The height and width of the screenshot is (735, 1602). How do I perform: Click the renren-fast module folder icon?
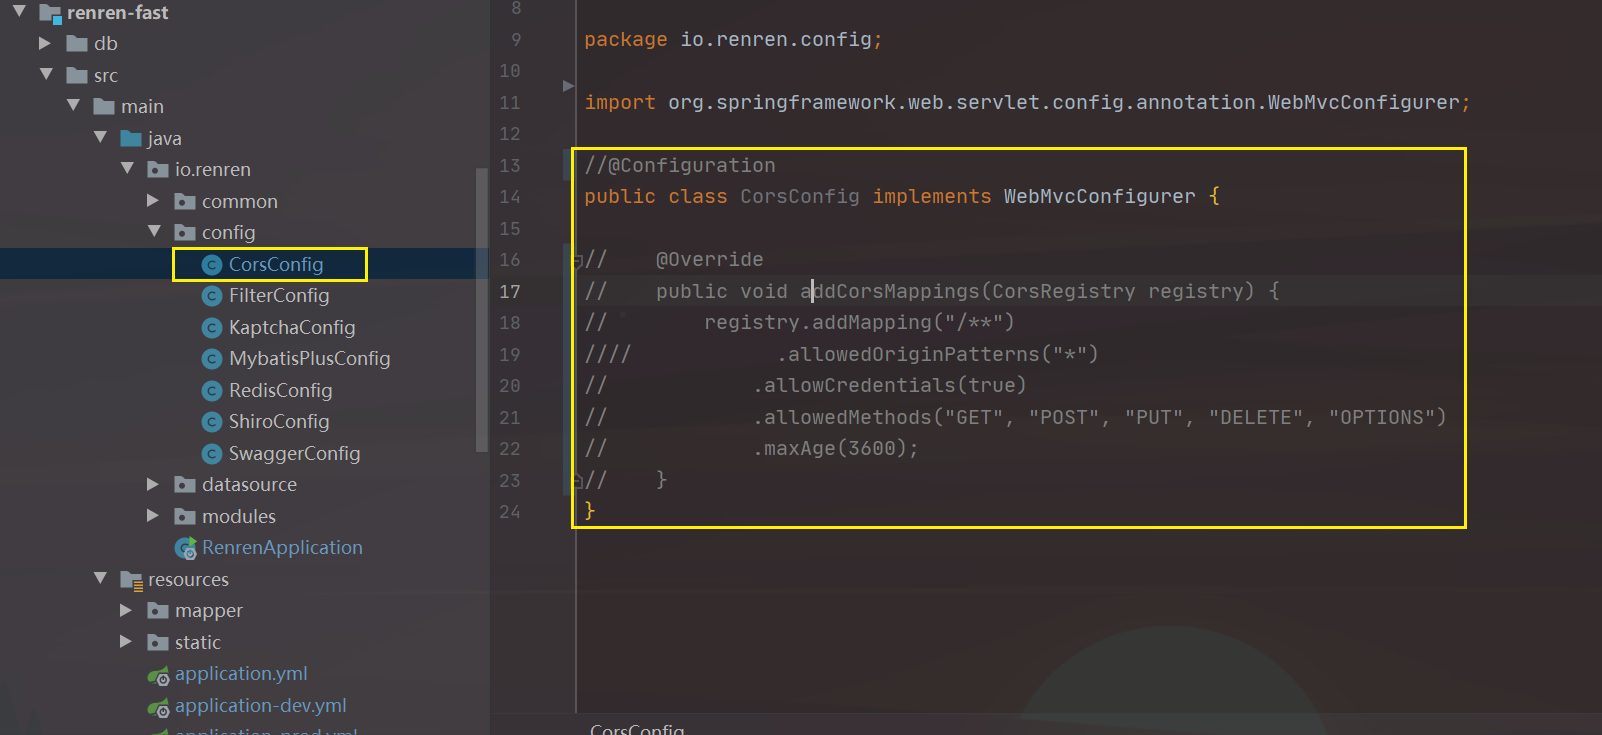(x=50, y=13)
